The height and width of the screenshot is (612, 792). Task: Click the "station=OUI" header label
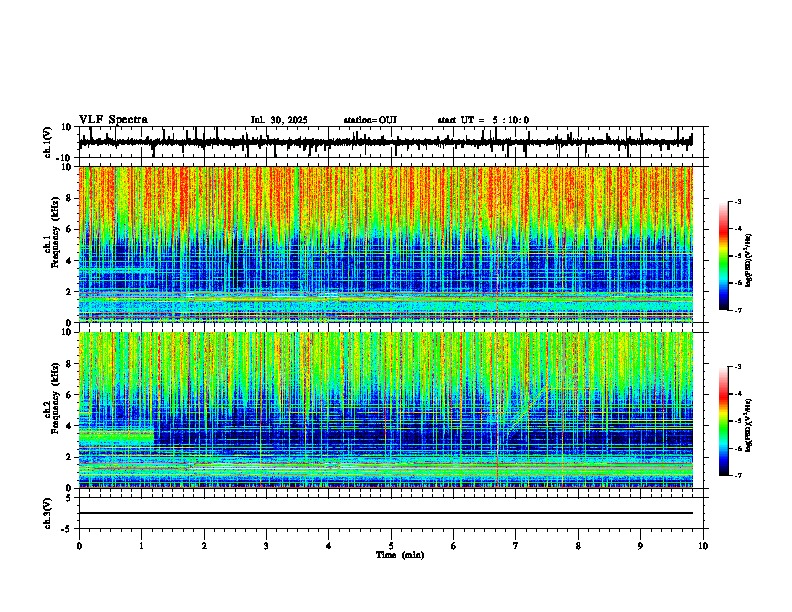coord(370,120)
